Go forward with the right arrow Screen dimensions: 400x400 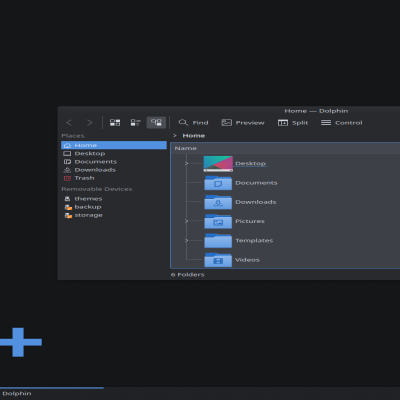89,123
